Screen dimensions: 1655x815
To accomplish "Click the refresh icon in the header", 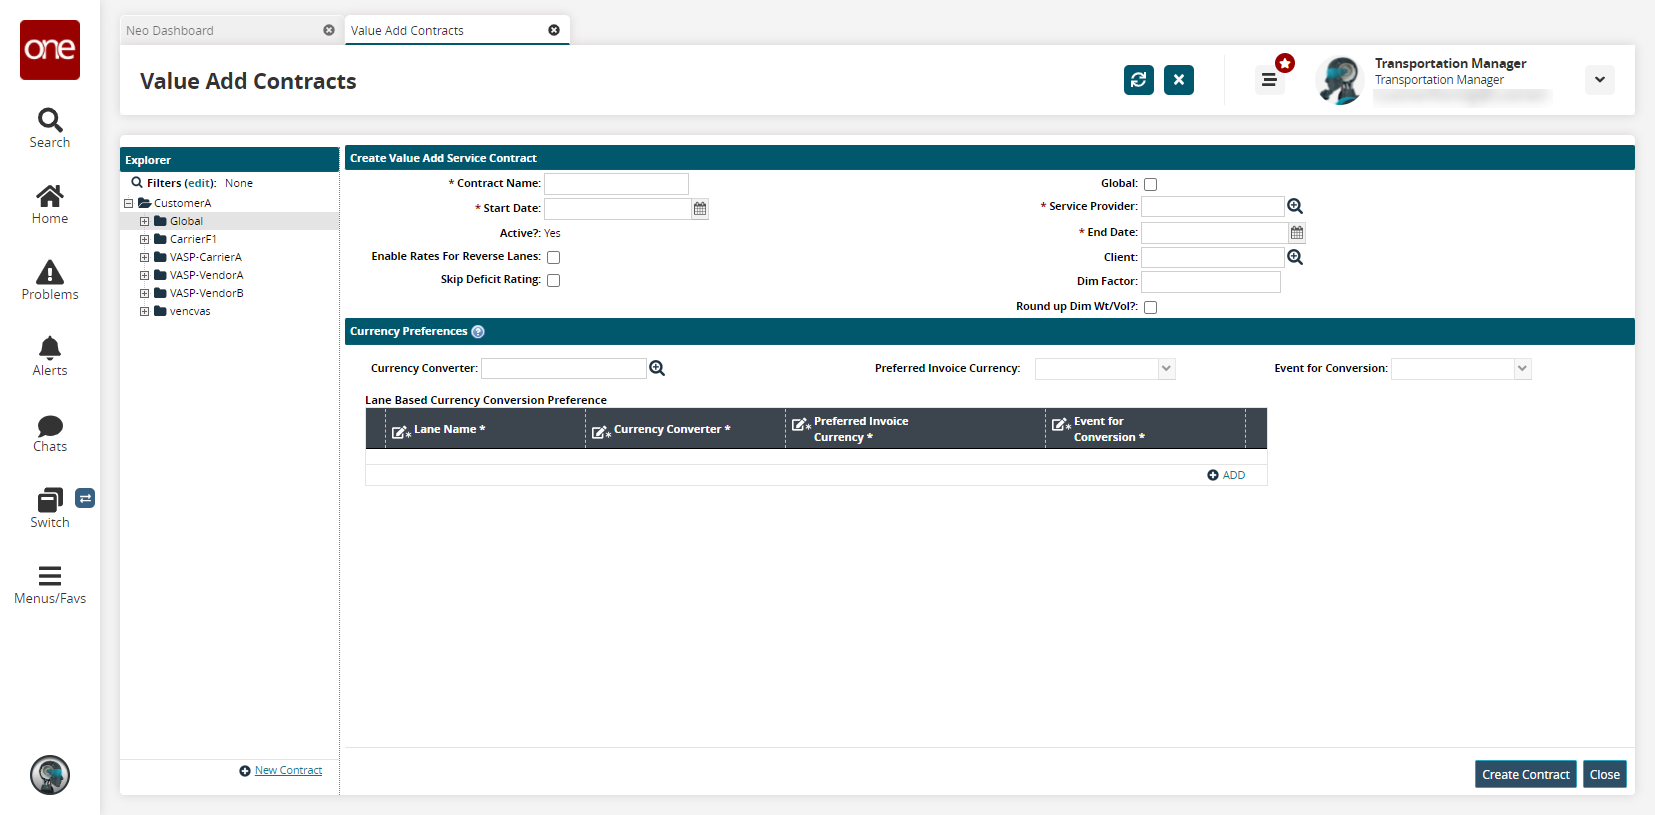I will tap(1138, 80).
